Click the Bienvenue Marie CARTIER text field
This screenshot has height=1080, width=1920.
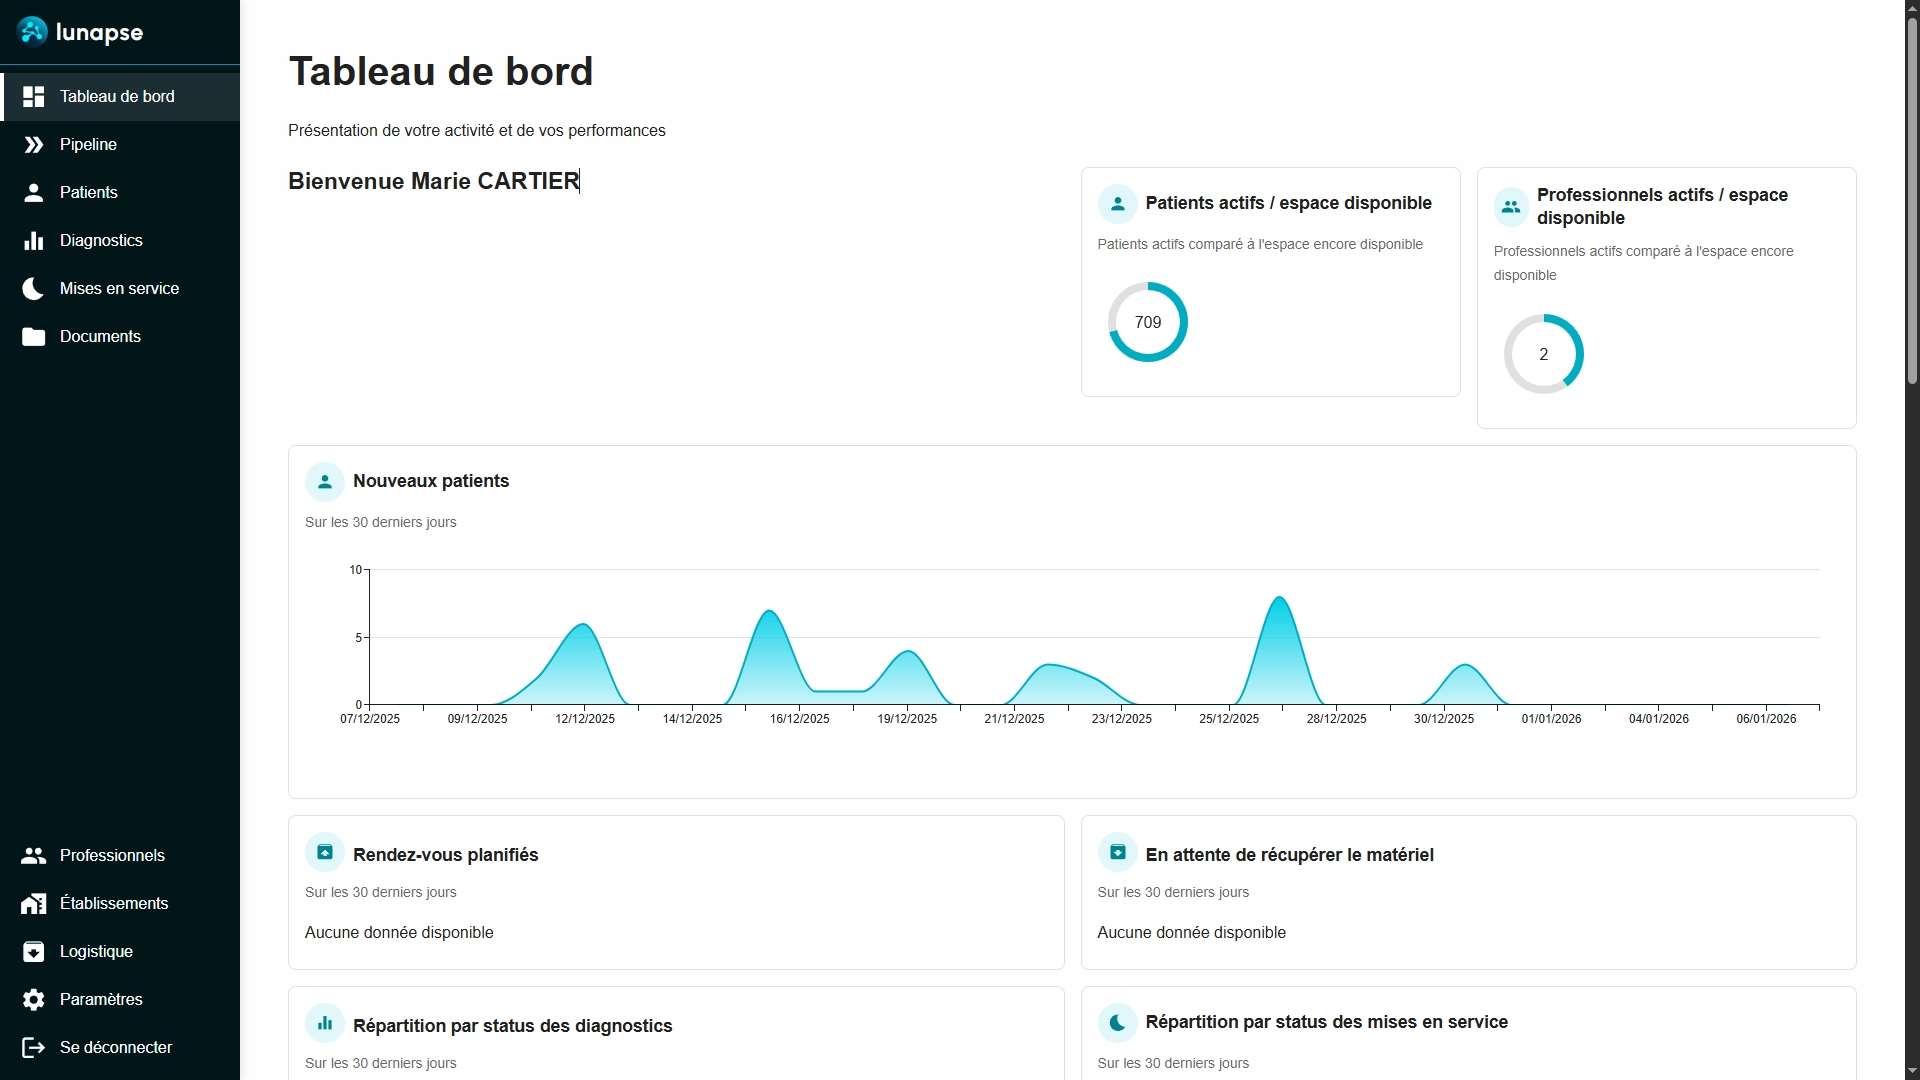[433, 181]
